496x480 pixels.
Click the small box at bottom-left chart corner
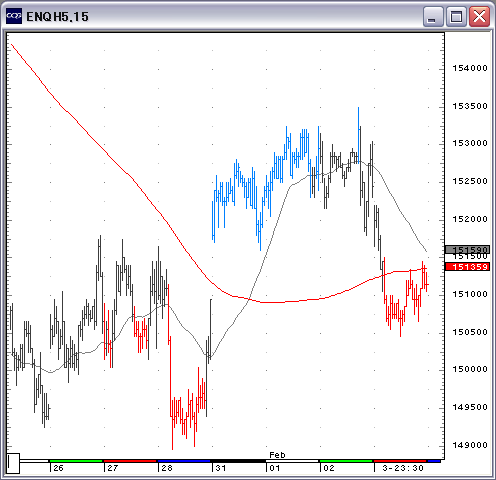point(13,463)
